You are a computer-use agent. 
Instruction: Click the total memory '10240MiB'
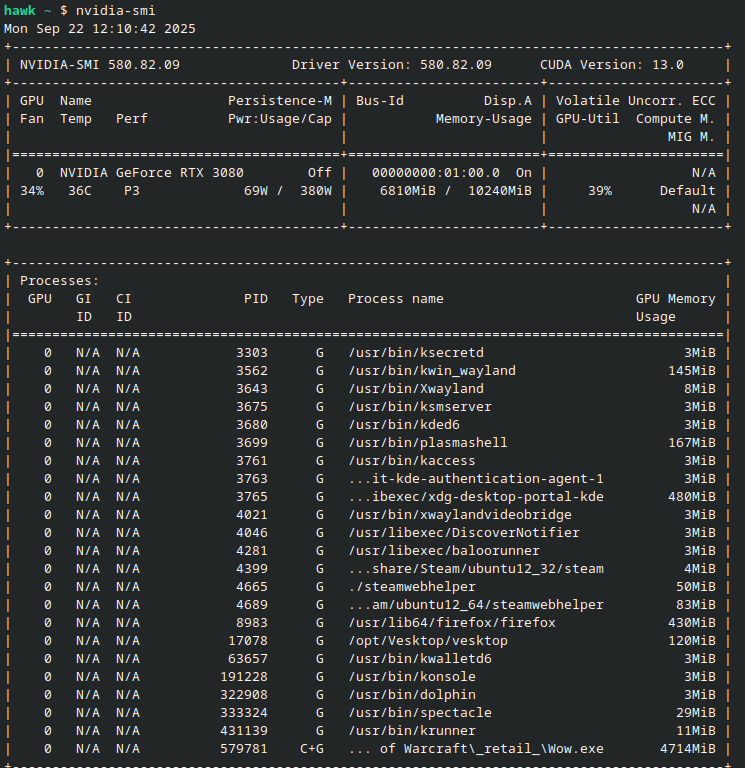tap(500, 191)
